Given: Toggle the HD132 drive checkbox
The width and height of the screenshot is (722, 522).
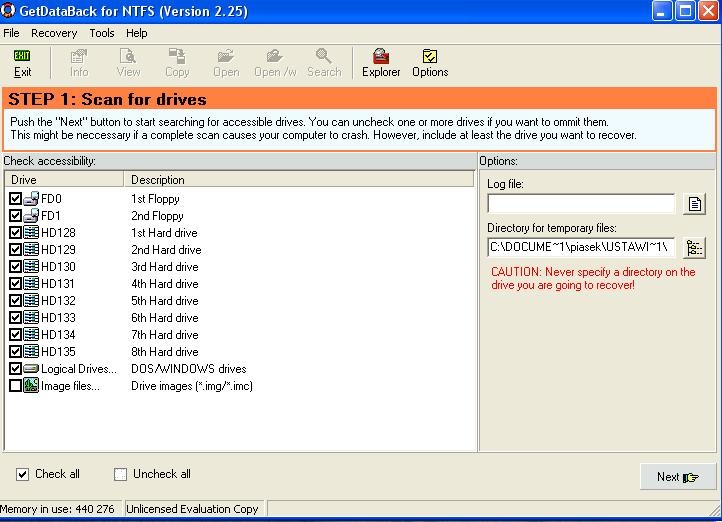Looking at the screenshot, I should pyautogui.click(x=15, y=301).
